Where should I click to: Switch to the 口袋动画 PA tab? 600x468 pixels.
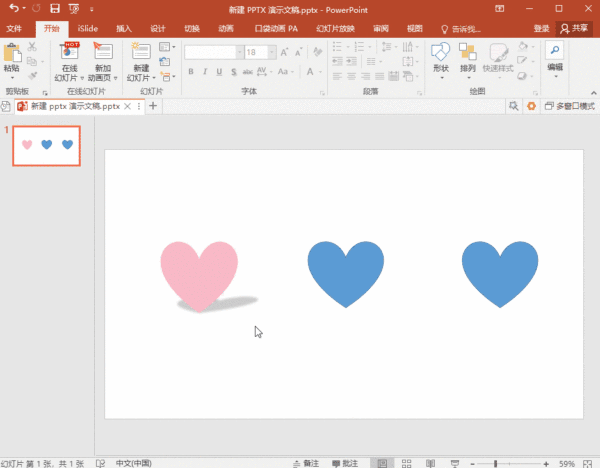pyautogui.click(x=276, y=29)
